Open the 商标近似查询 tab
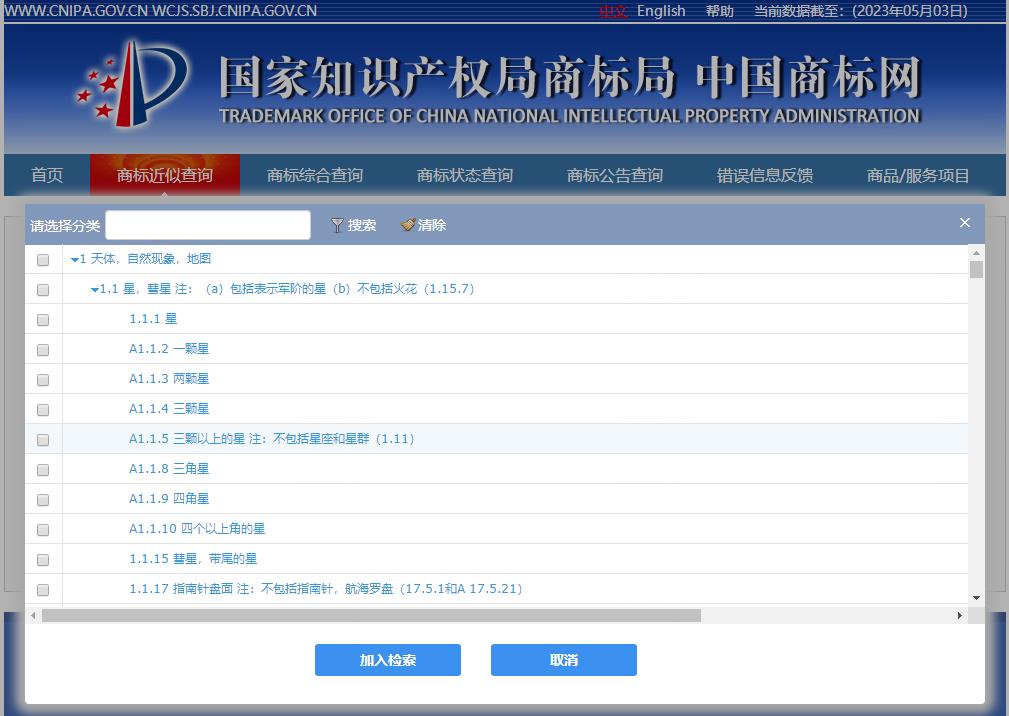Viewport: 1009px width, 716px height. point(165,175)
